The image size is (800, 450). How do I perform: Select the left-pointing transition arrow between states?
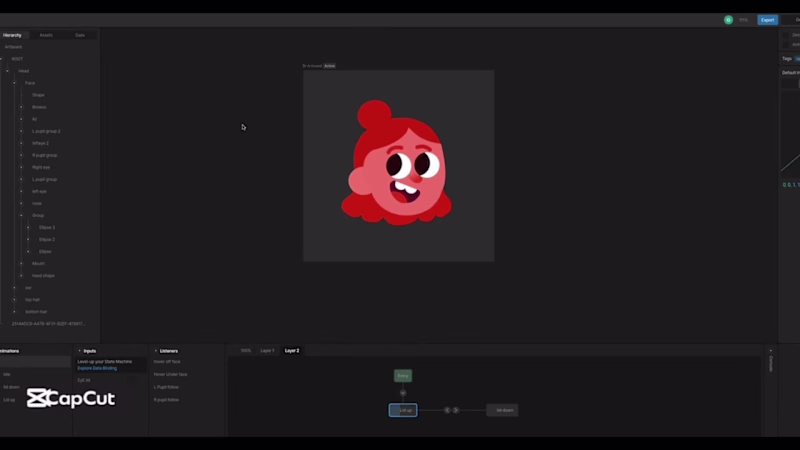(x=447, y=410)
